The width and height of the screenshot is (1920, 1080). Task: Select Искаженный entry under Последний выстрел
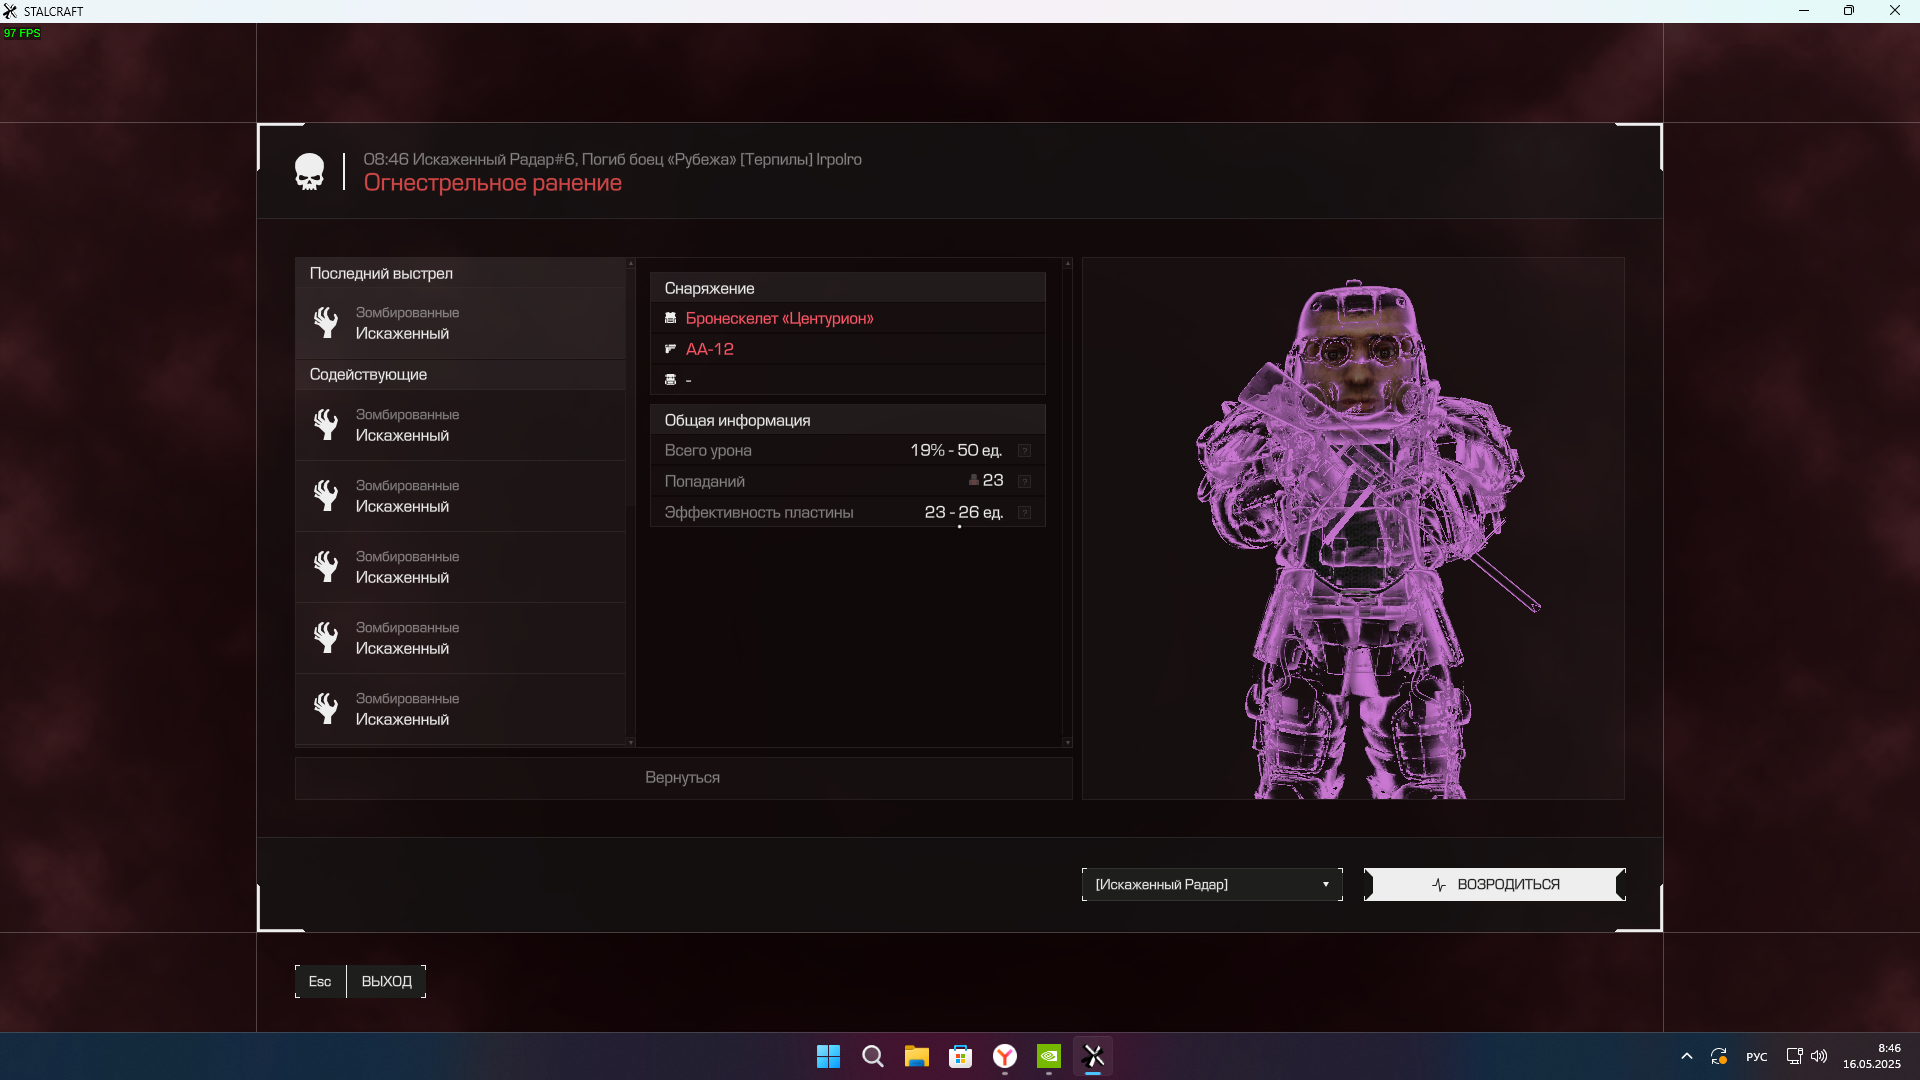[460, 323]
